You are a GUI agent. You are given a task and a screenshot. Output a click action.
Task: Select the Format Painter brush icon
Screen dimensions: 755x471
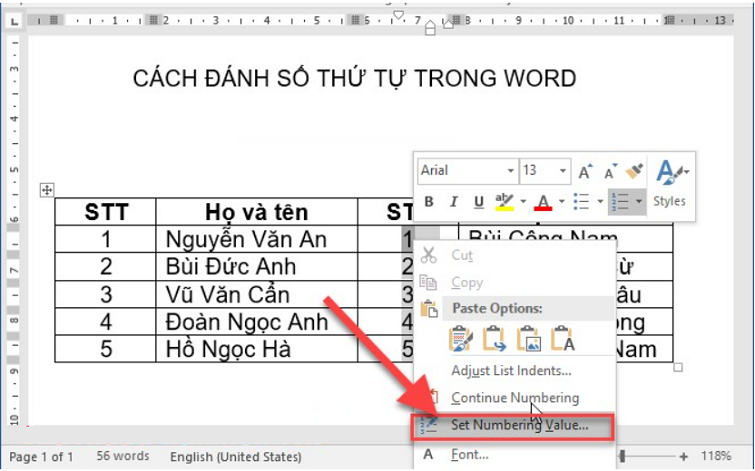[x=632, y=171]
